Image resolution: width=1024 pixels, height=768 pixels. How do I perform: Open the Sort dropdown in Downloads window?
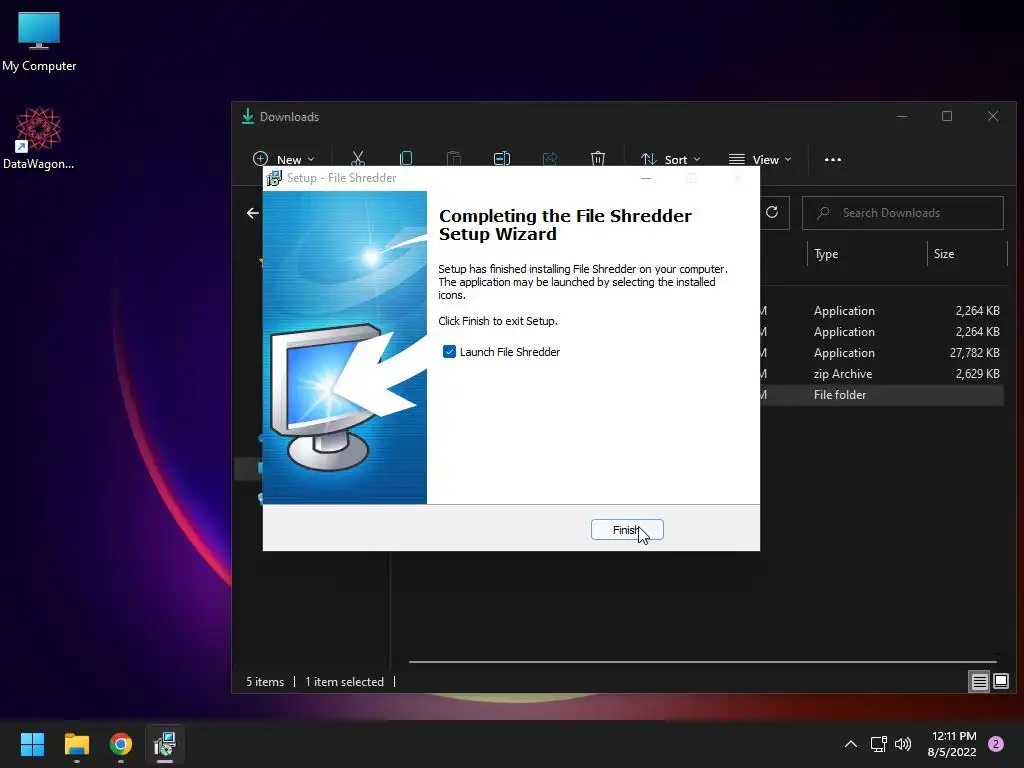(x=671, y=159)
